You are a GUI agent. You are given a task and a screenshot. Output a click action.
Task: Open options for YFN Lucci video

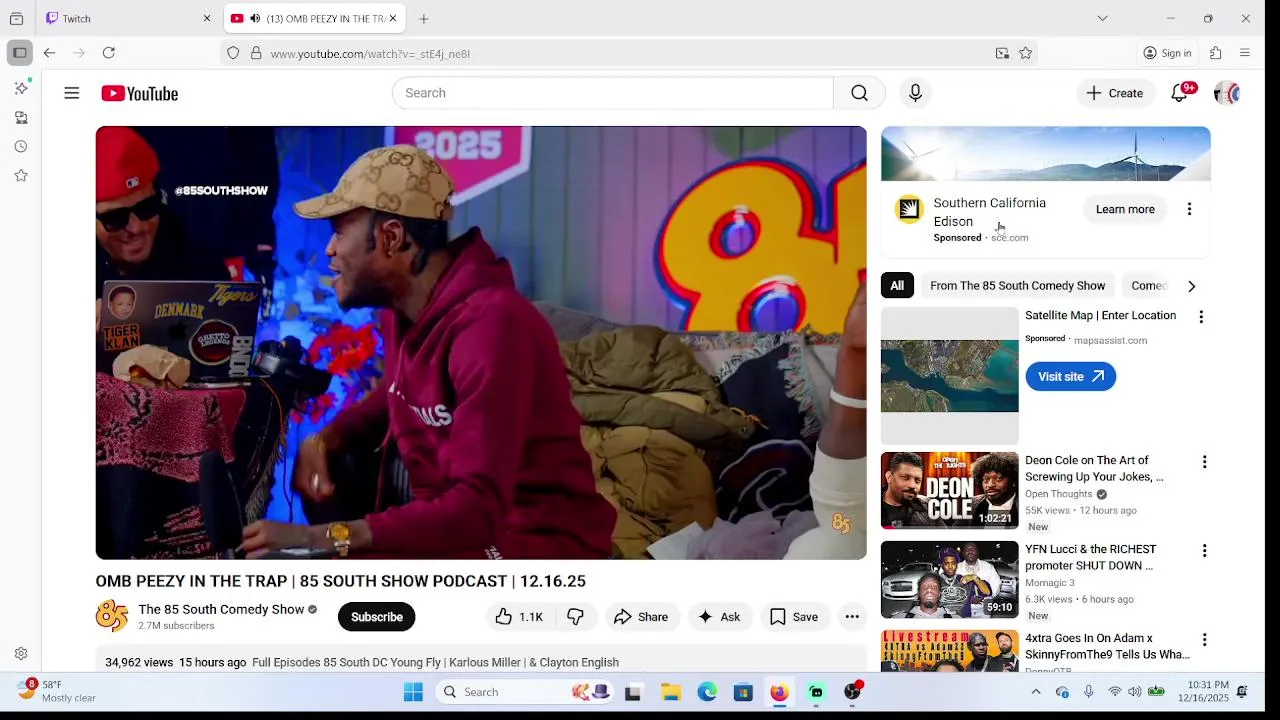[1204, 551]
